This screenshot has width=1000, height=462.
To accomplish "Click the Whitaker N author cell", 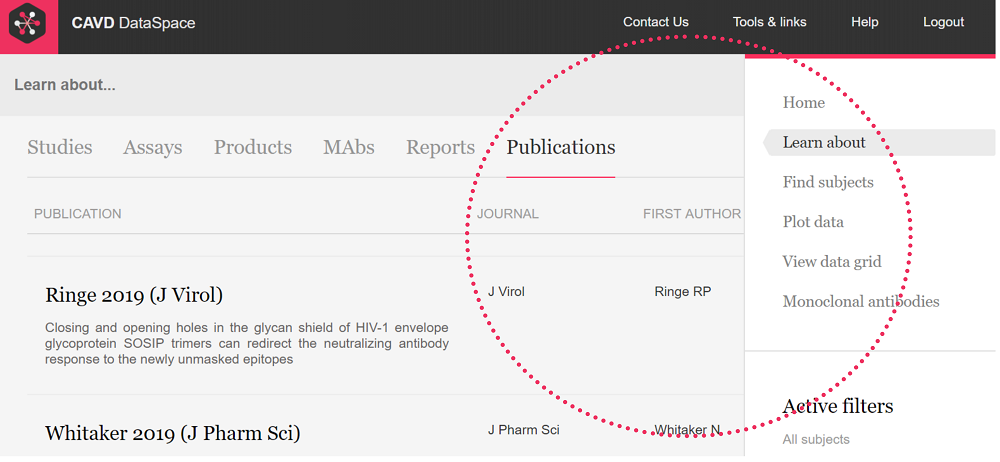I will click(x=688, y=430).
